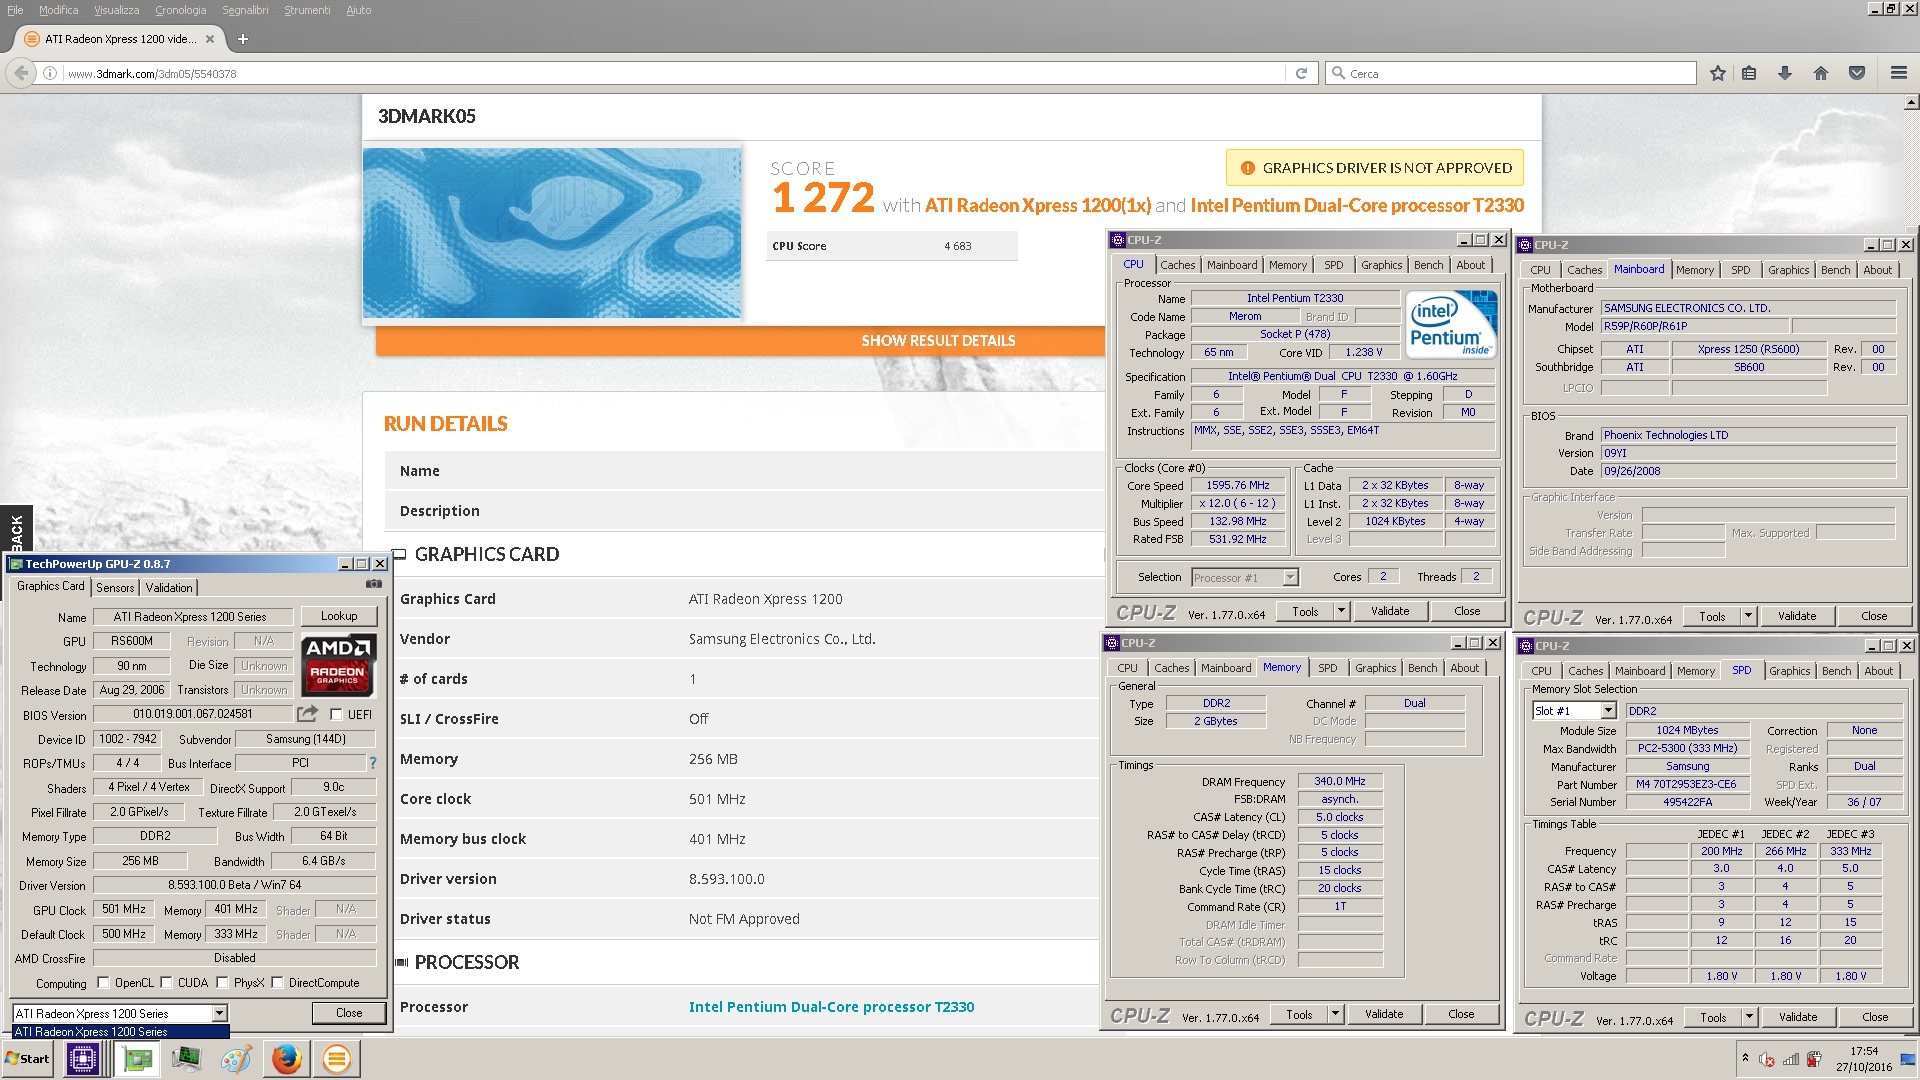
Task: Click the reload page icon in the address bar
Action: point(1301,73)
